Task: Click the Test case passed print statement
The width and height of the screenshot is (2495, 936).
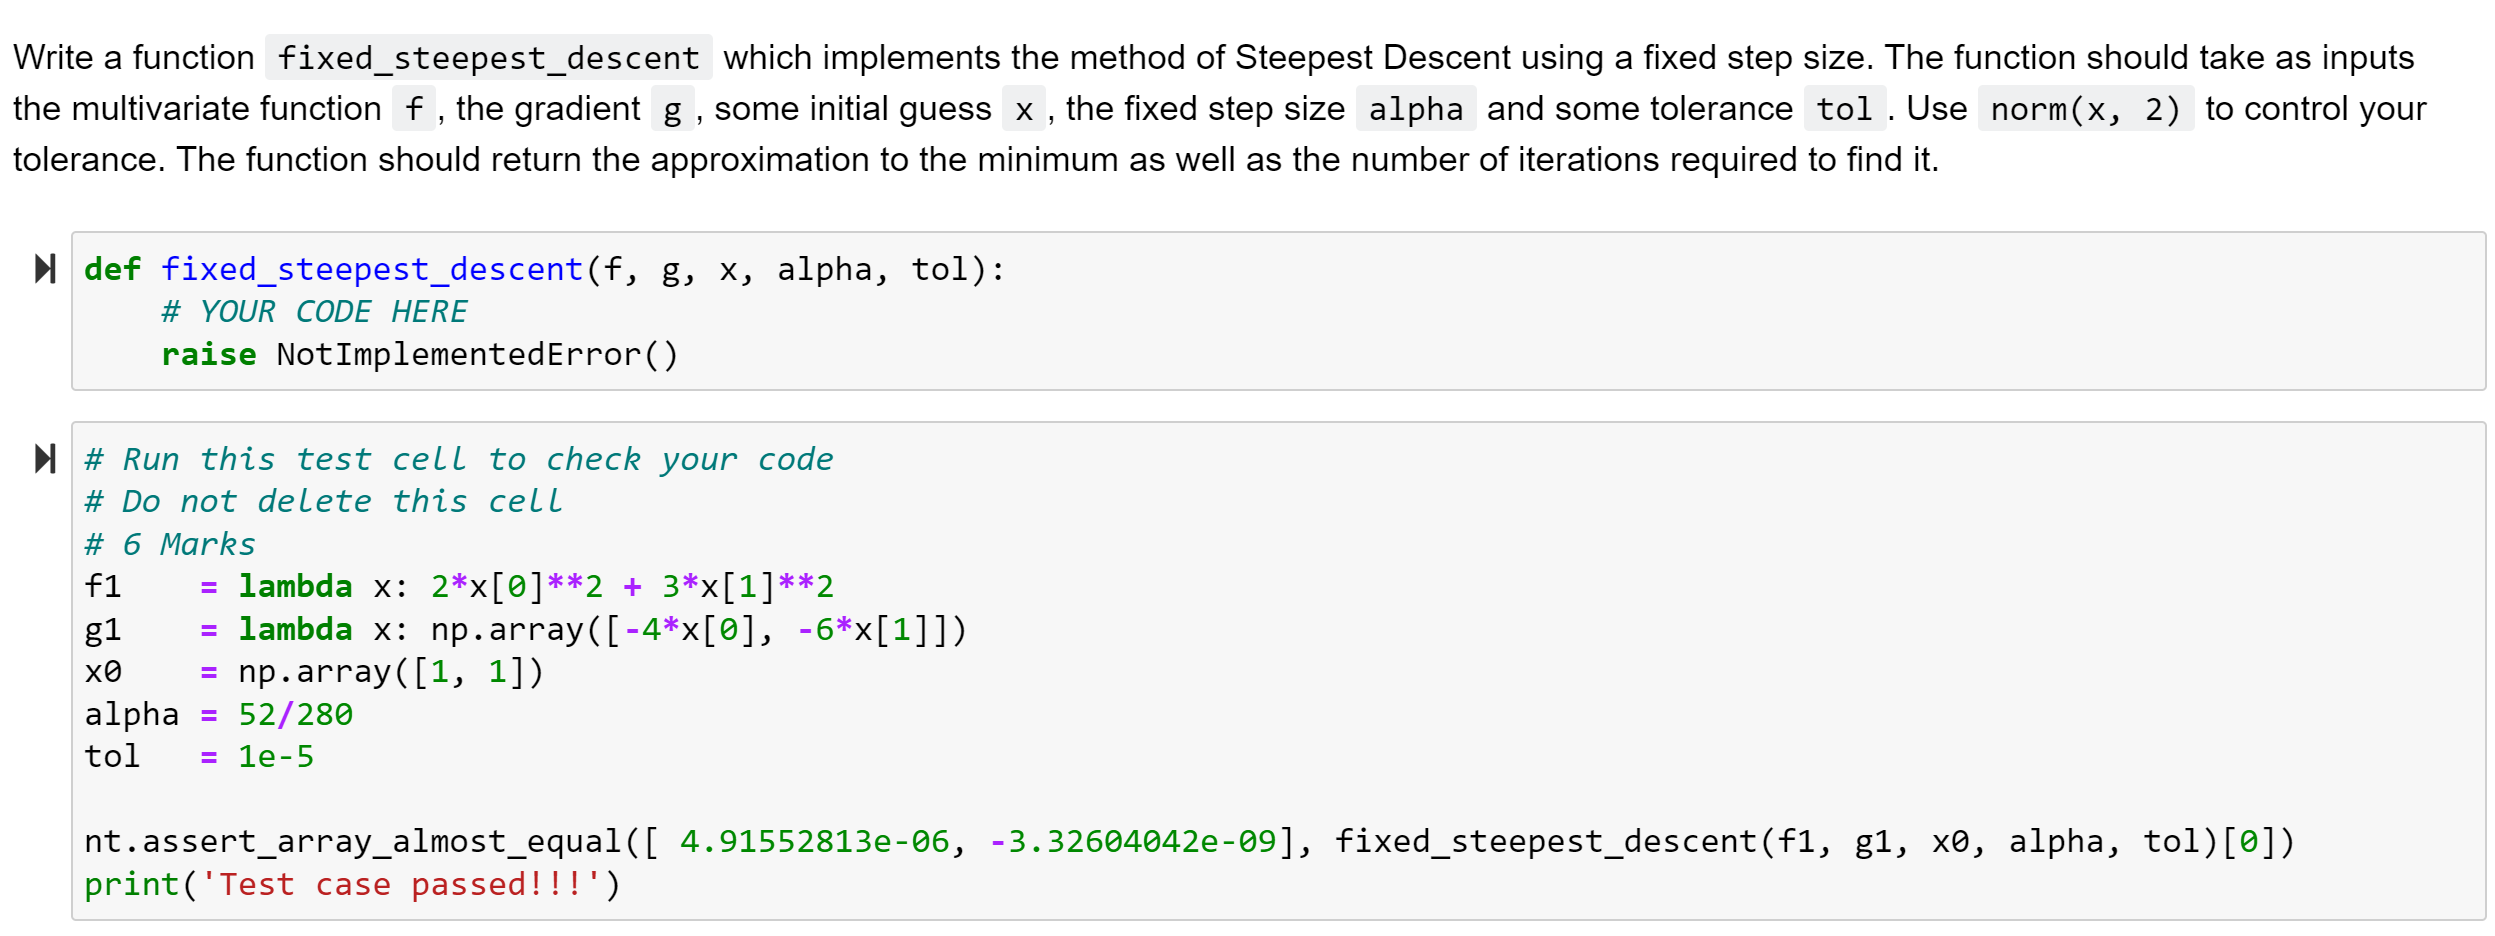Action: pos(350,883)
